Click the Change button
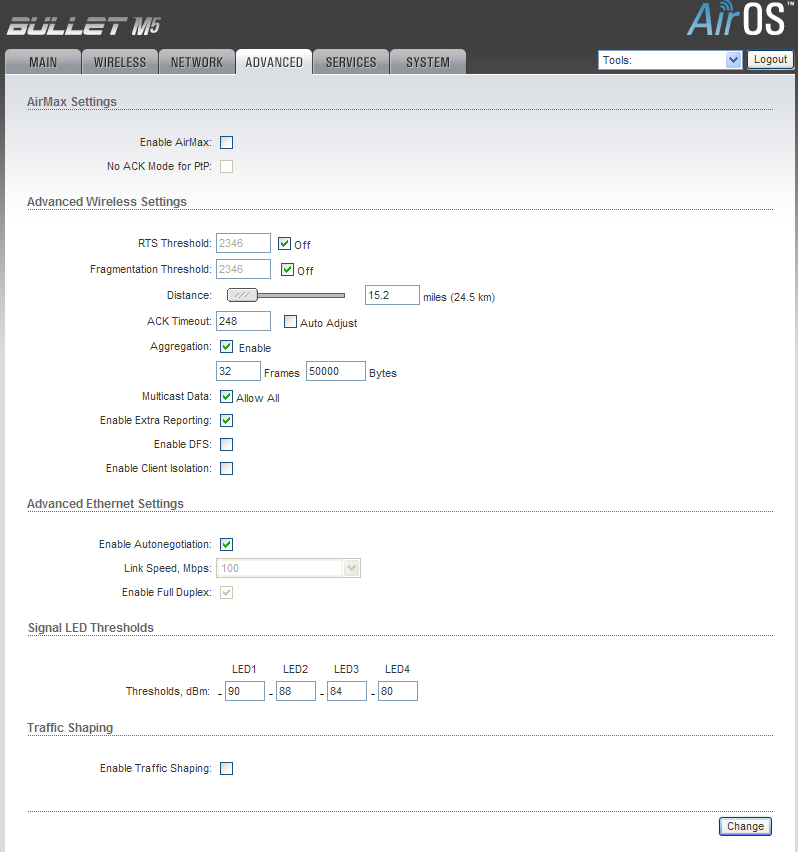 [x=745, y=826]
